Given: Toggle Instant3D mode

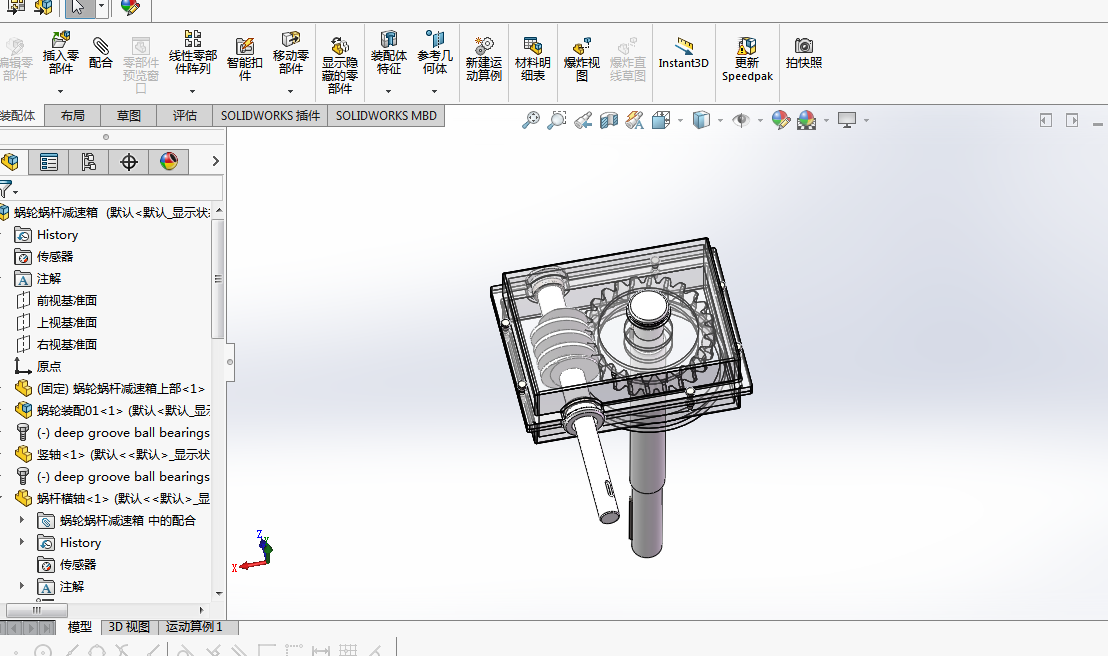Looking at the screenshot, I should point(683,53).
